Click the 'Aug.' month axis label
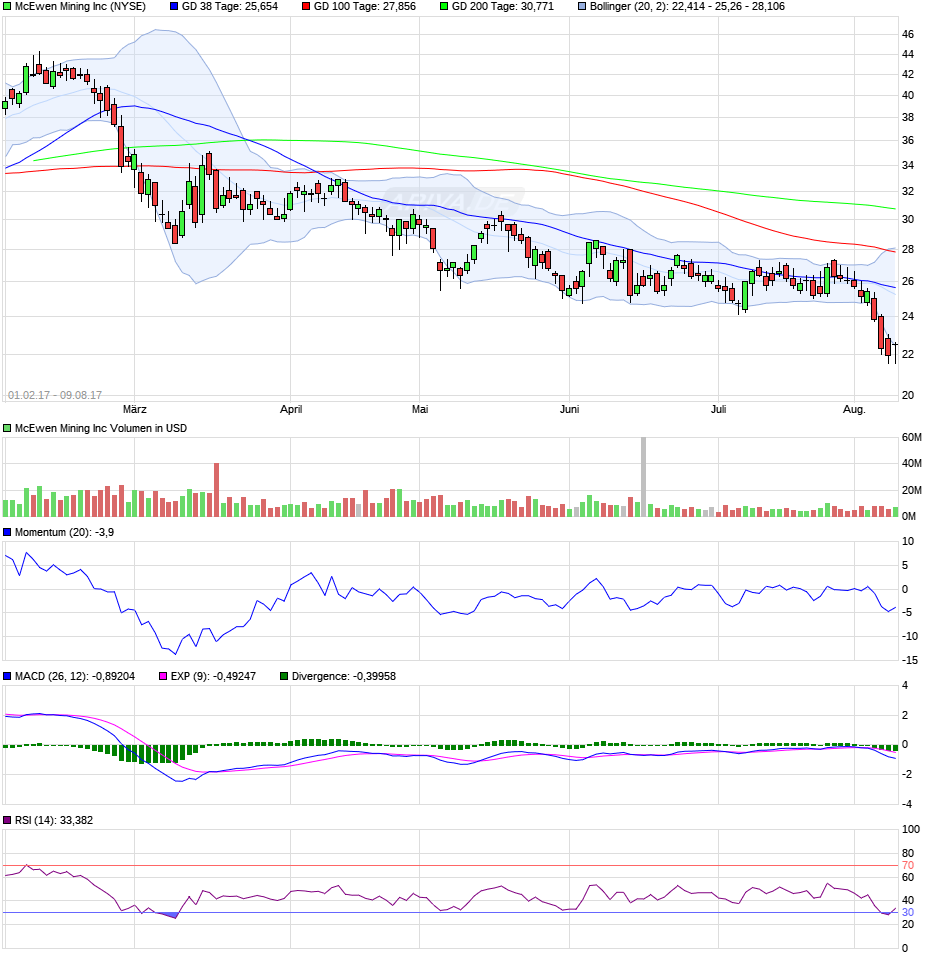 tap(854, 409)
